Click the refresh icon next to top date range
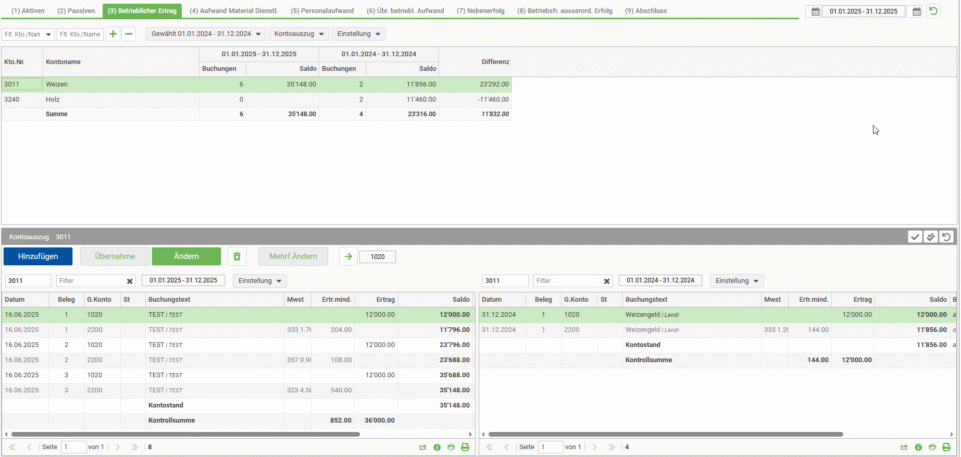 pyautogui.click(x=933, y=11)
